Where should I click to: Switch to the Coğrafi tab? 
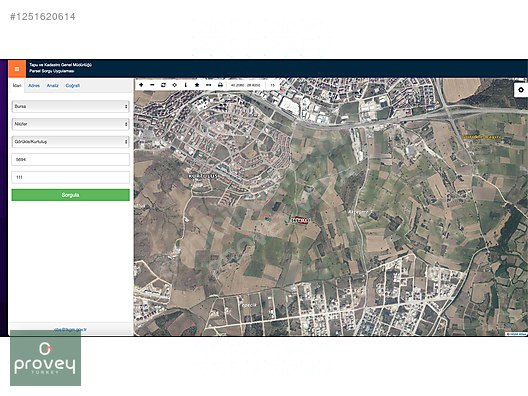(73, 86)
